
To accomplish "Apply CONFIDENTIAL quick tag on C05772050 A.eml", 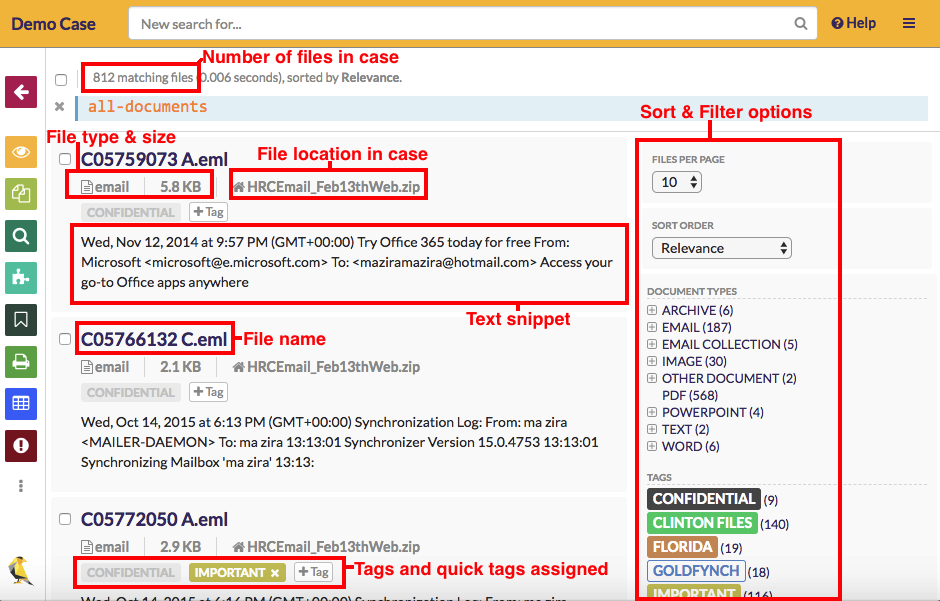I will (x=131, y=573).
